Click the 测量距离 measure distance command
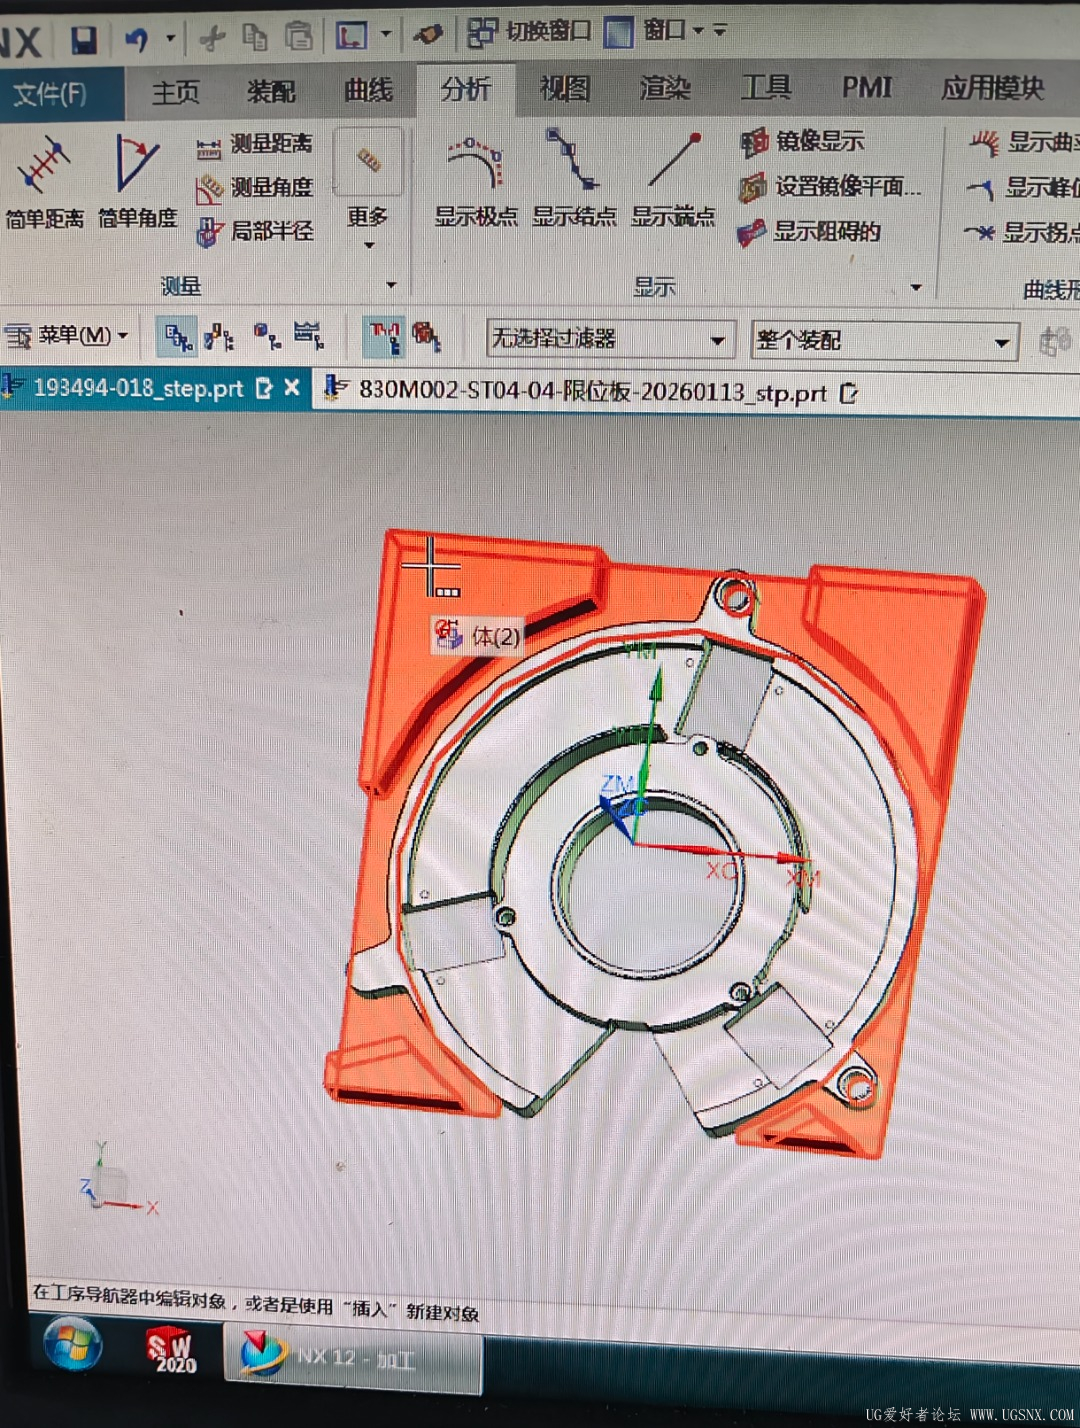Screen dimensions: 1080x1428 click(254, 145)
